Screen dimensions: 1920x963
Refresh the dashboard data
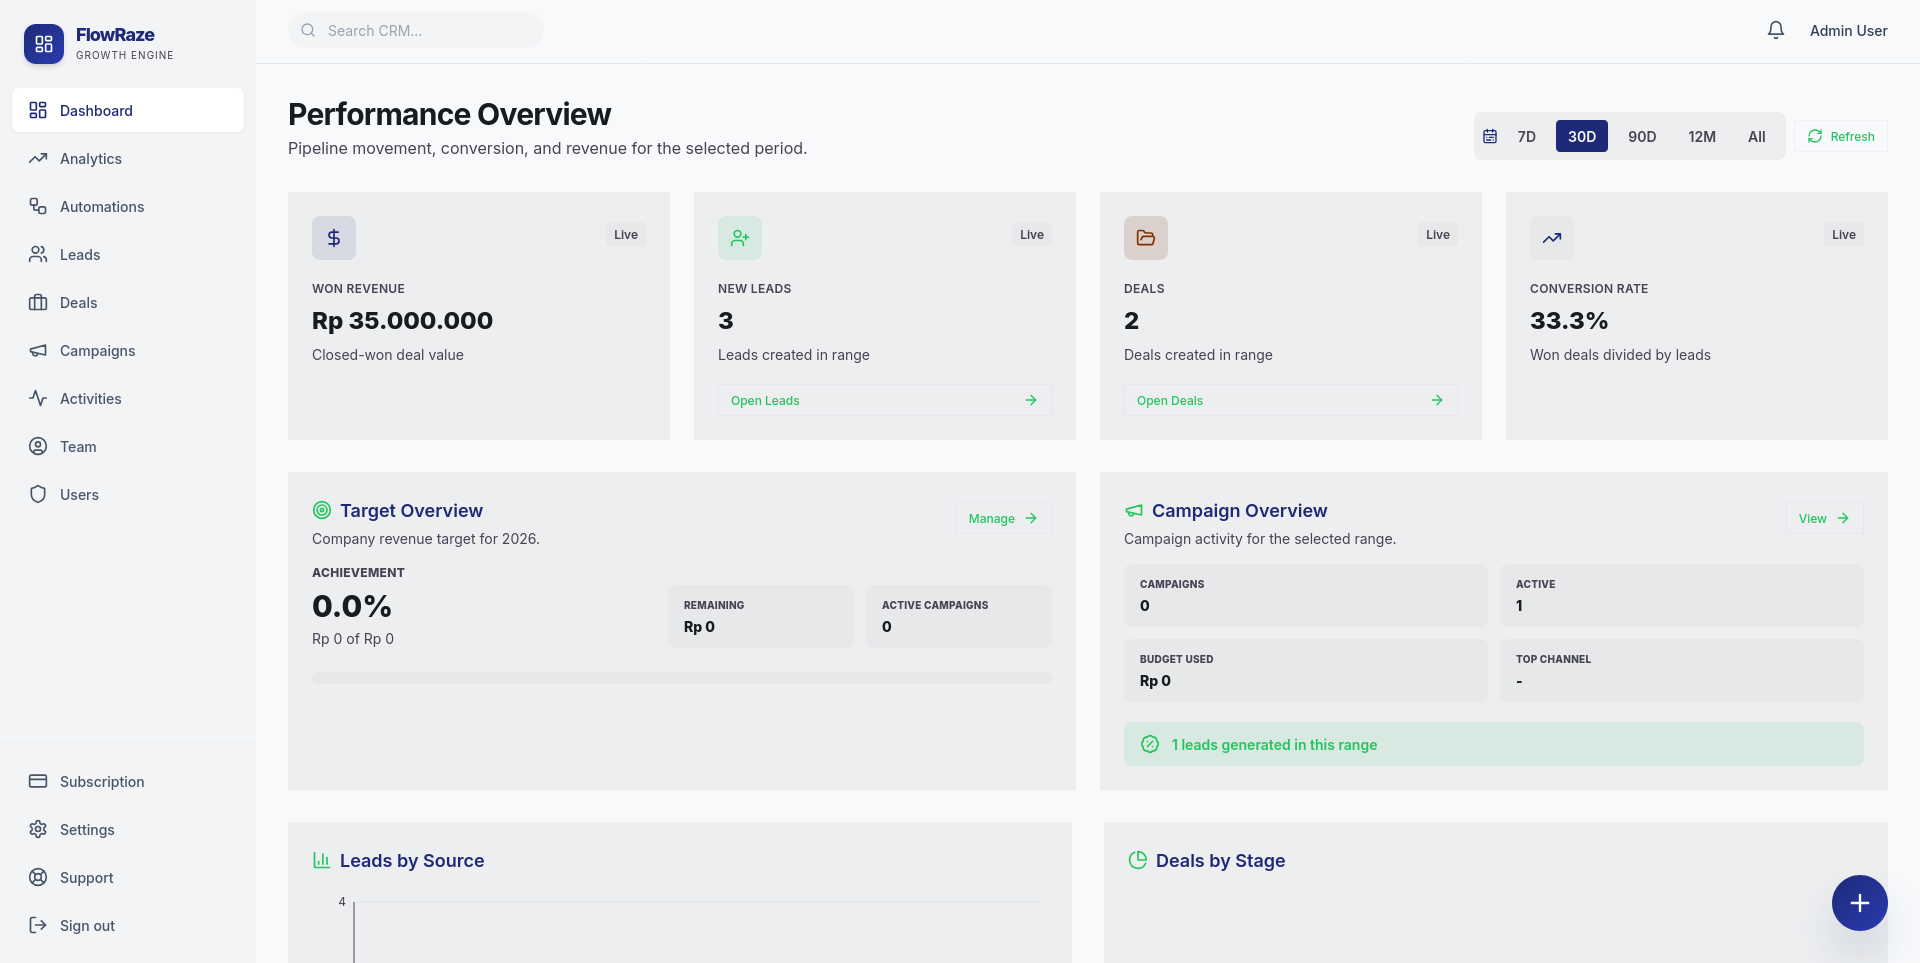pyautogui.click(x=1841, y=136)
